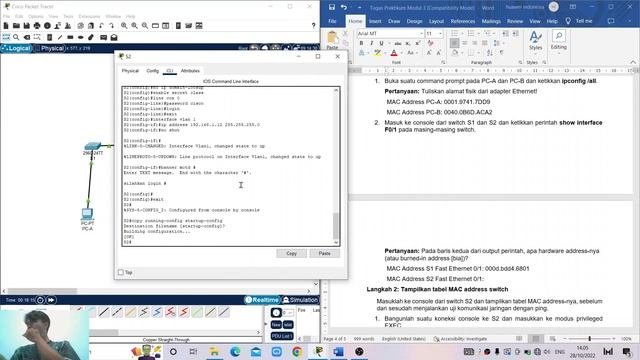Open Paragraph dialog launcher in Word
640x360 pixels.
tap(520, 62)
